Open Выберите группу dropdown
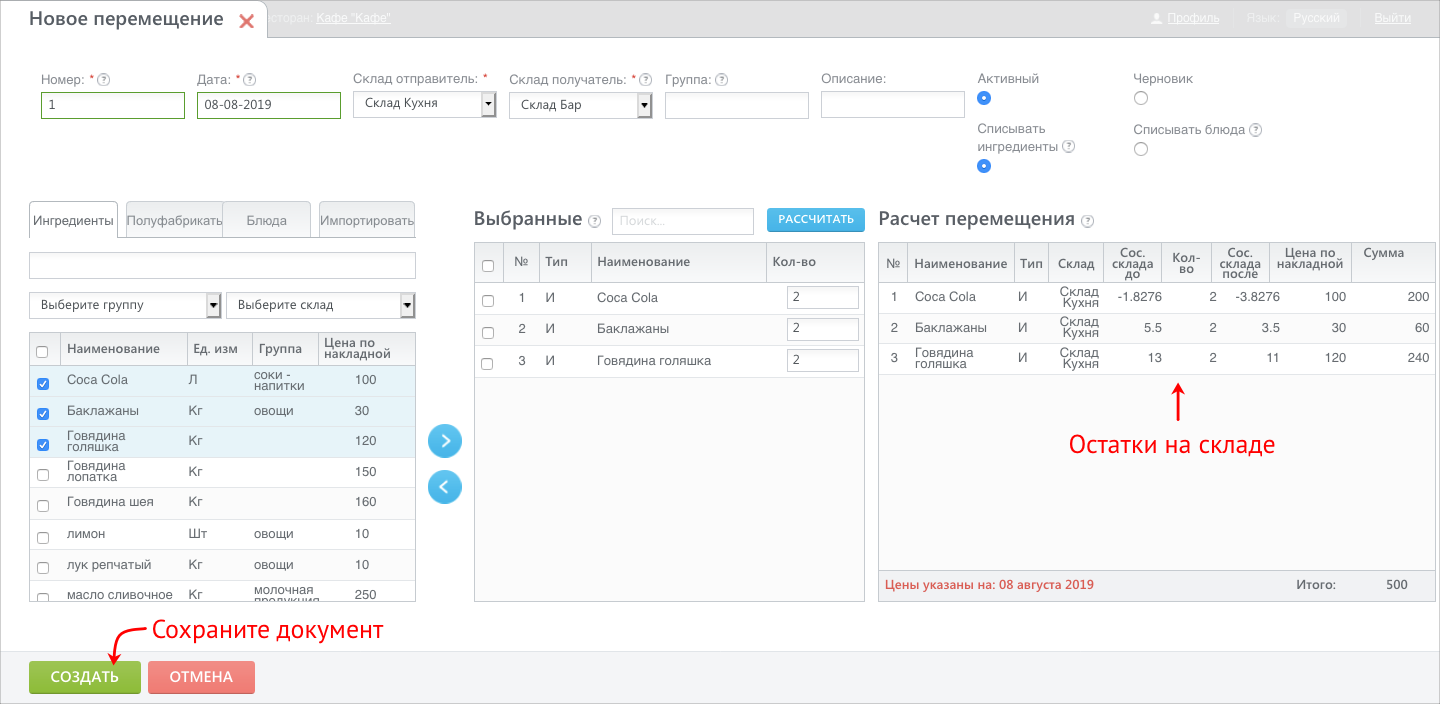The width and height of the screenshot is (1440, 704). click(125, 305)
